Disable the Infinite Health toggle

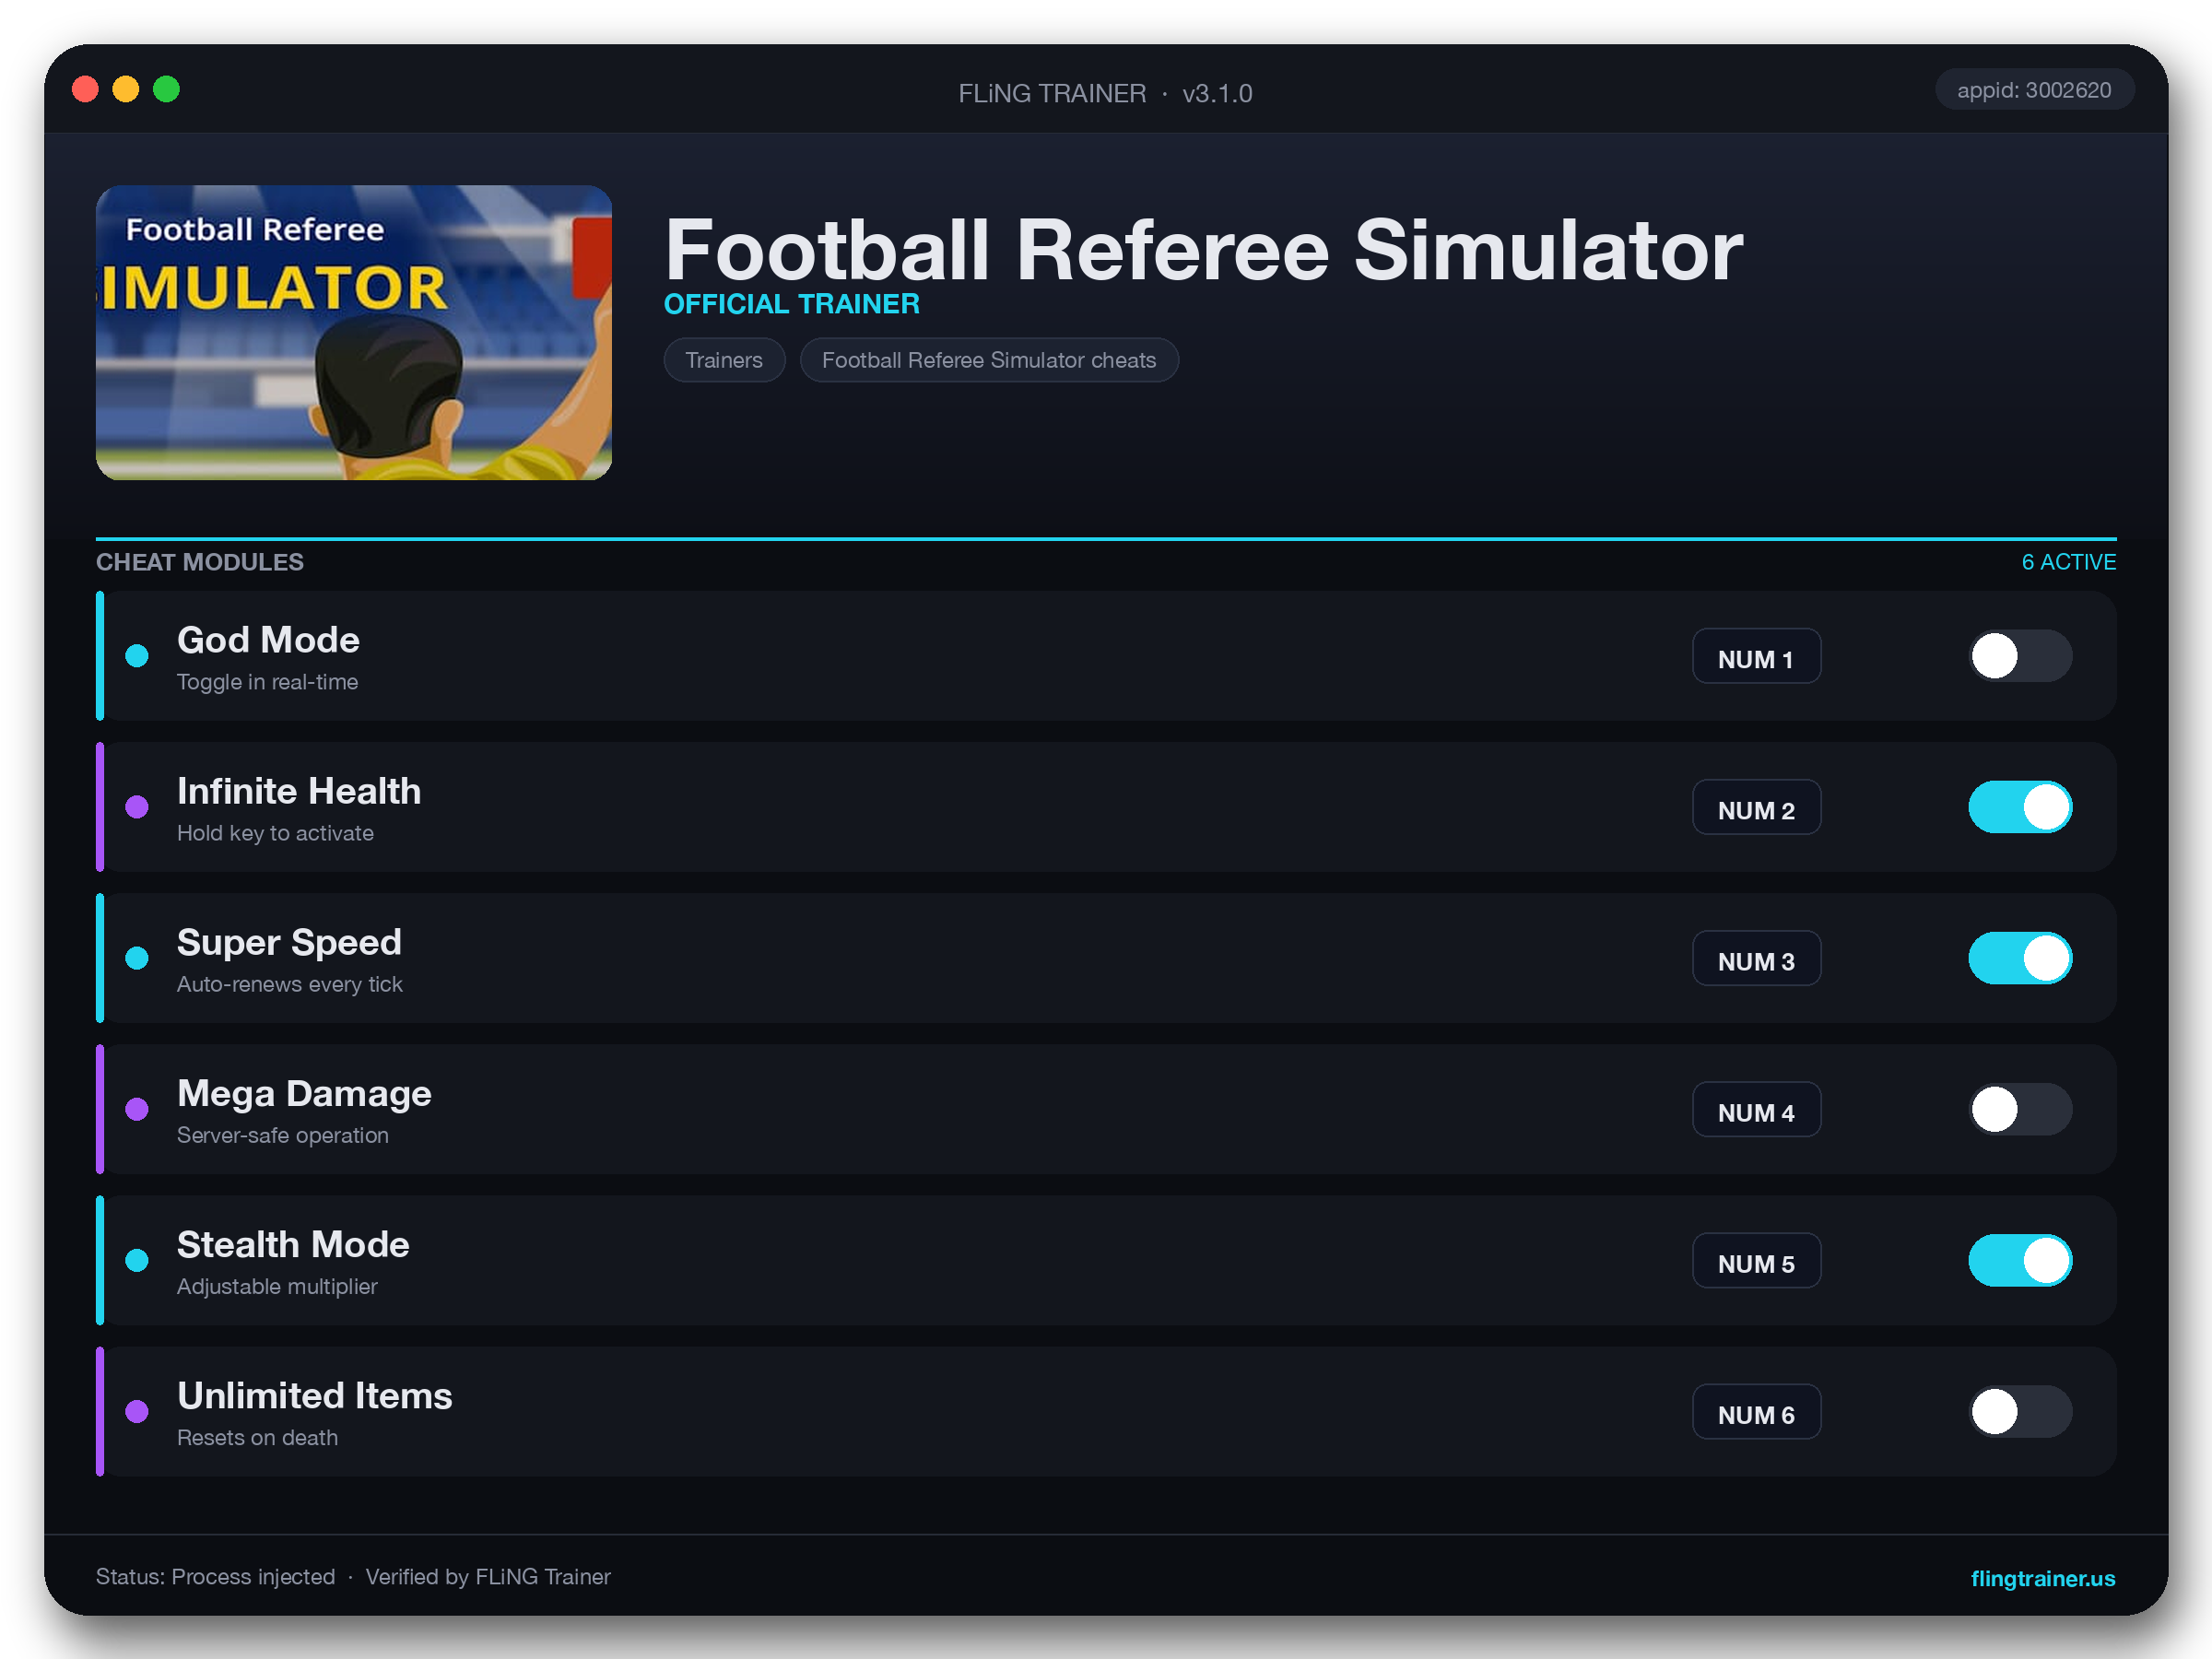point(2020,807)
